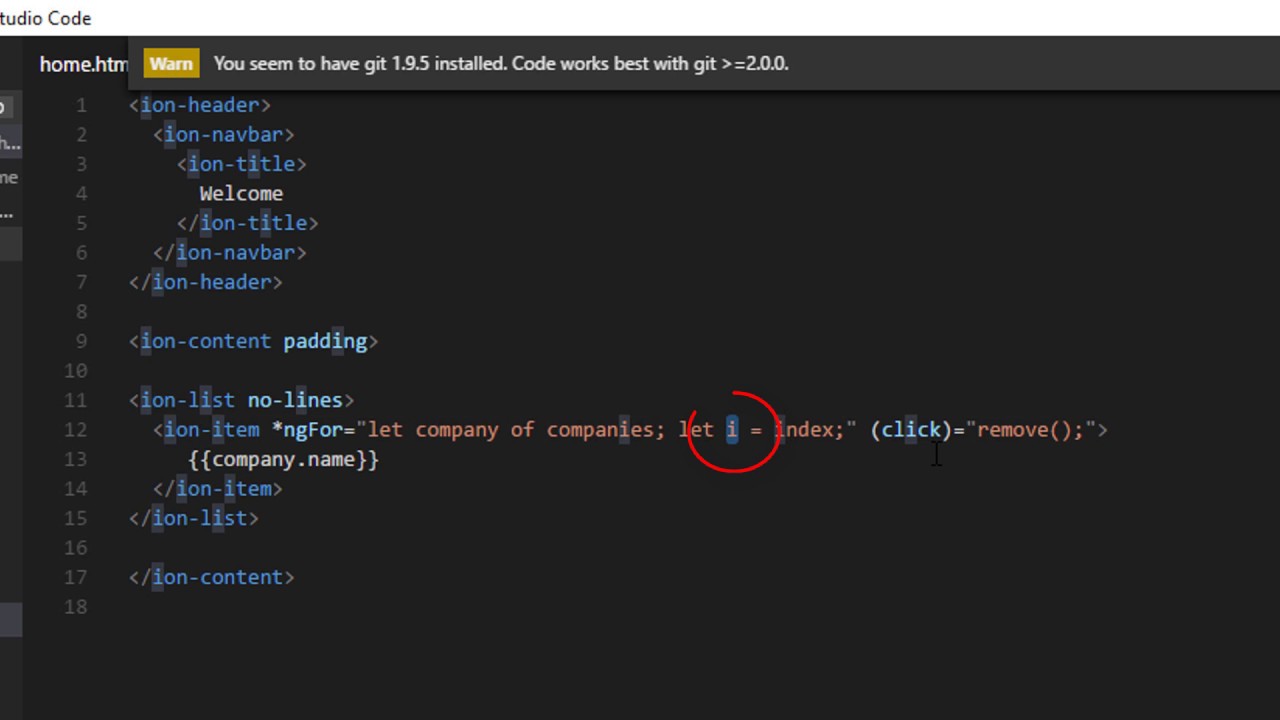Click the closing ion-header tag on line 7
The image size is (1280, 720).
point(206,282)
